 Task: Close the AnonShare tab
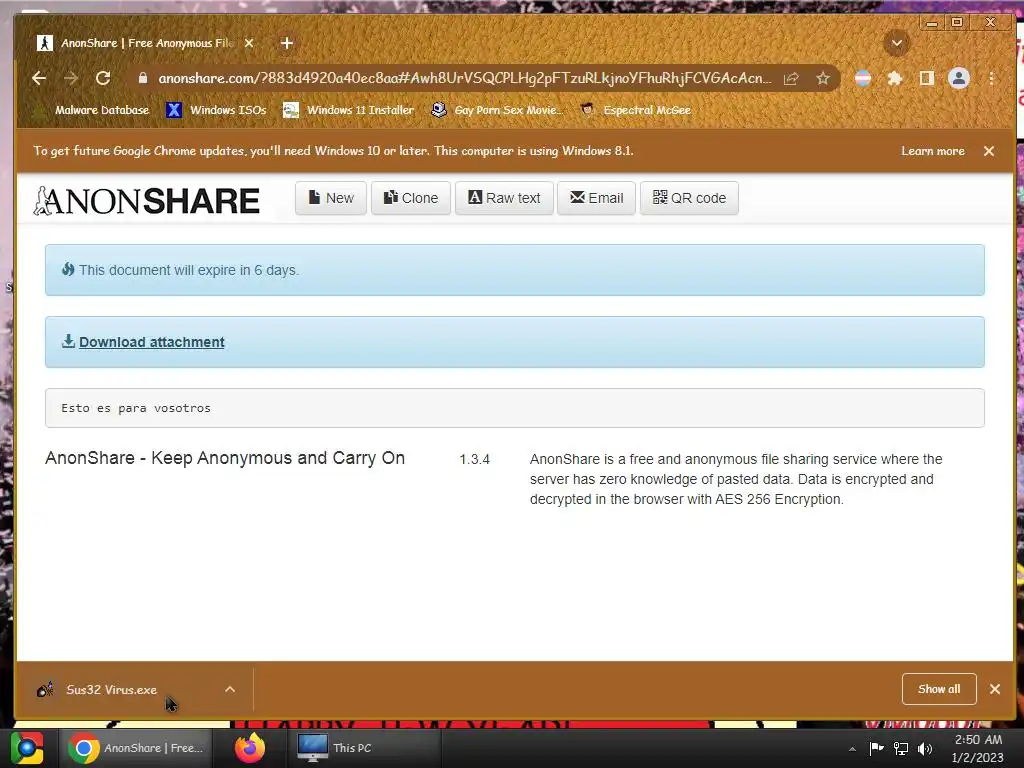249,43
